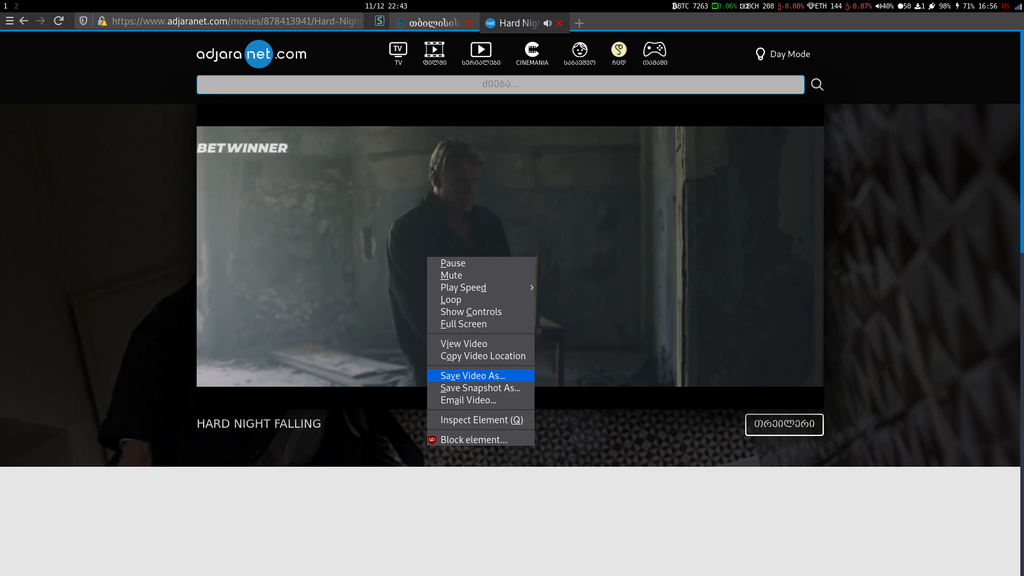1024x576 pixels.
Task: Select Copy Video Location
Action: [x=481, y=356]
